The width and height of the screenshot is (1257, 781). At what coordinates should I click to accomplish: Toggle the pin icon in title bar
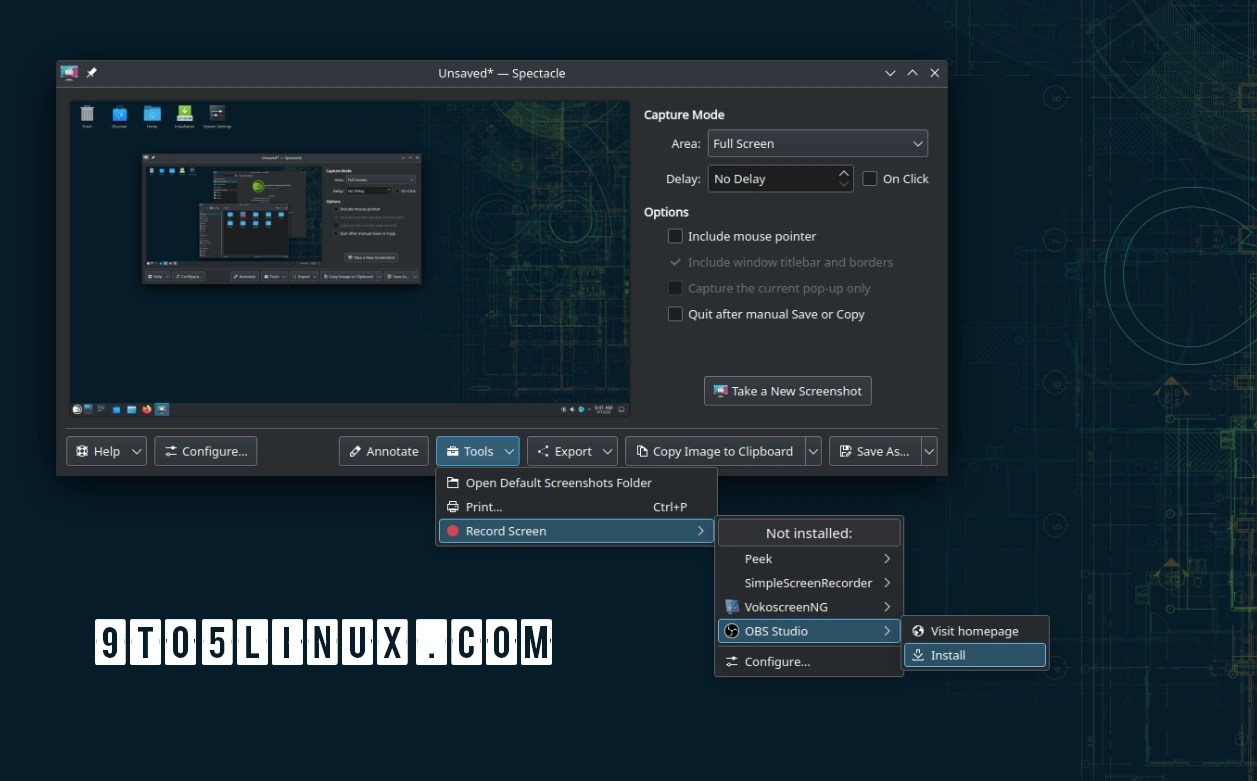(92, 73)
